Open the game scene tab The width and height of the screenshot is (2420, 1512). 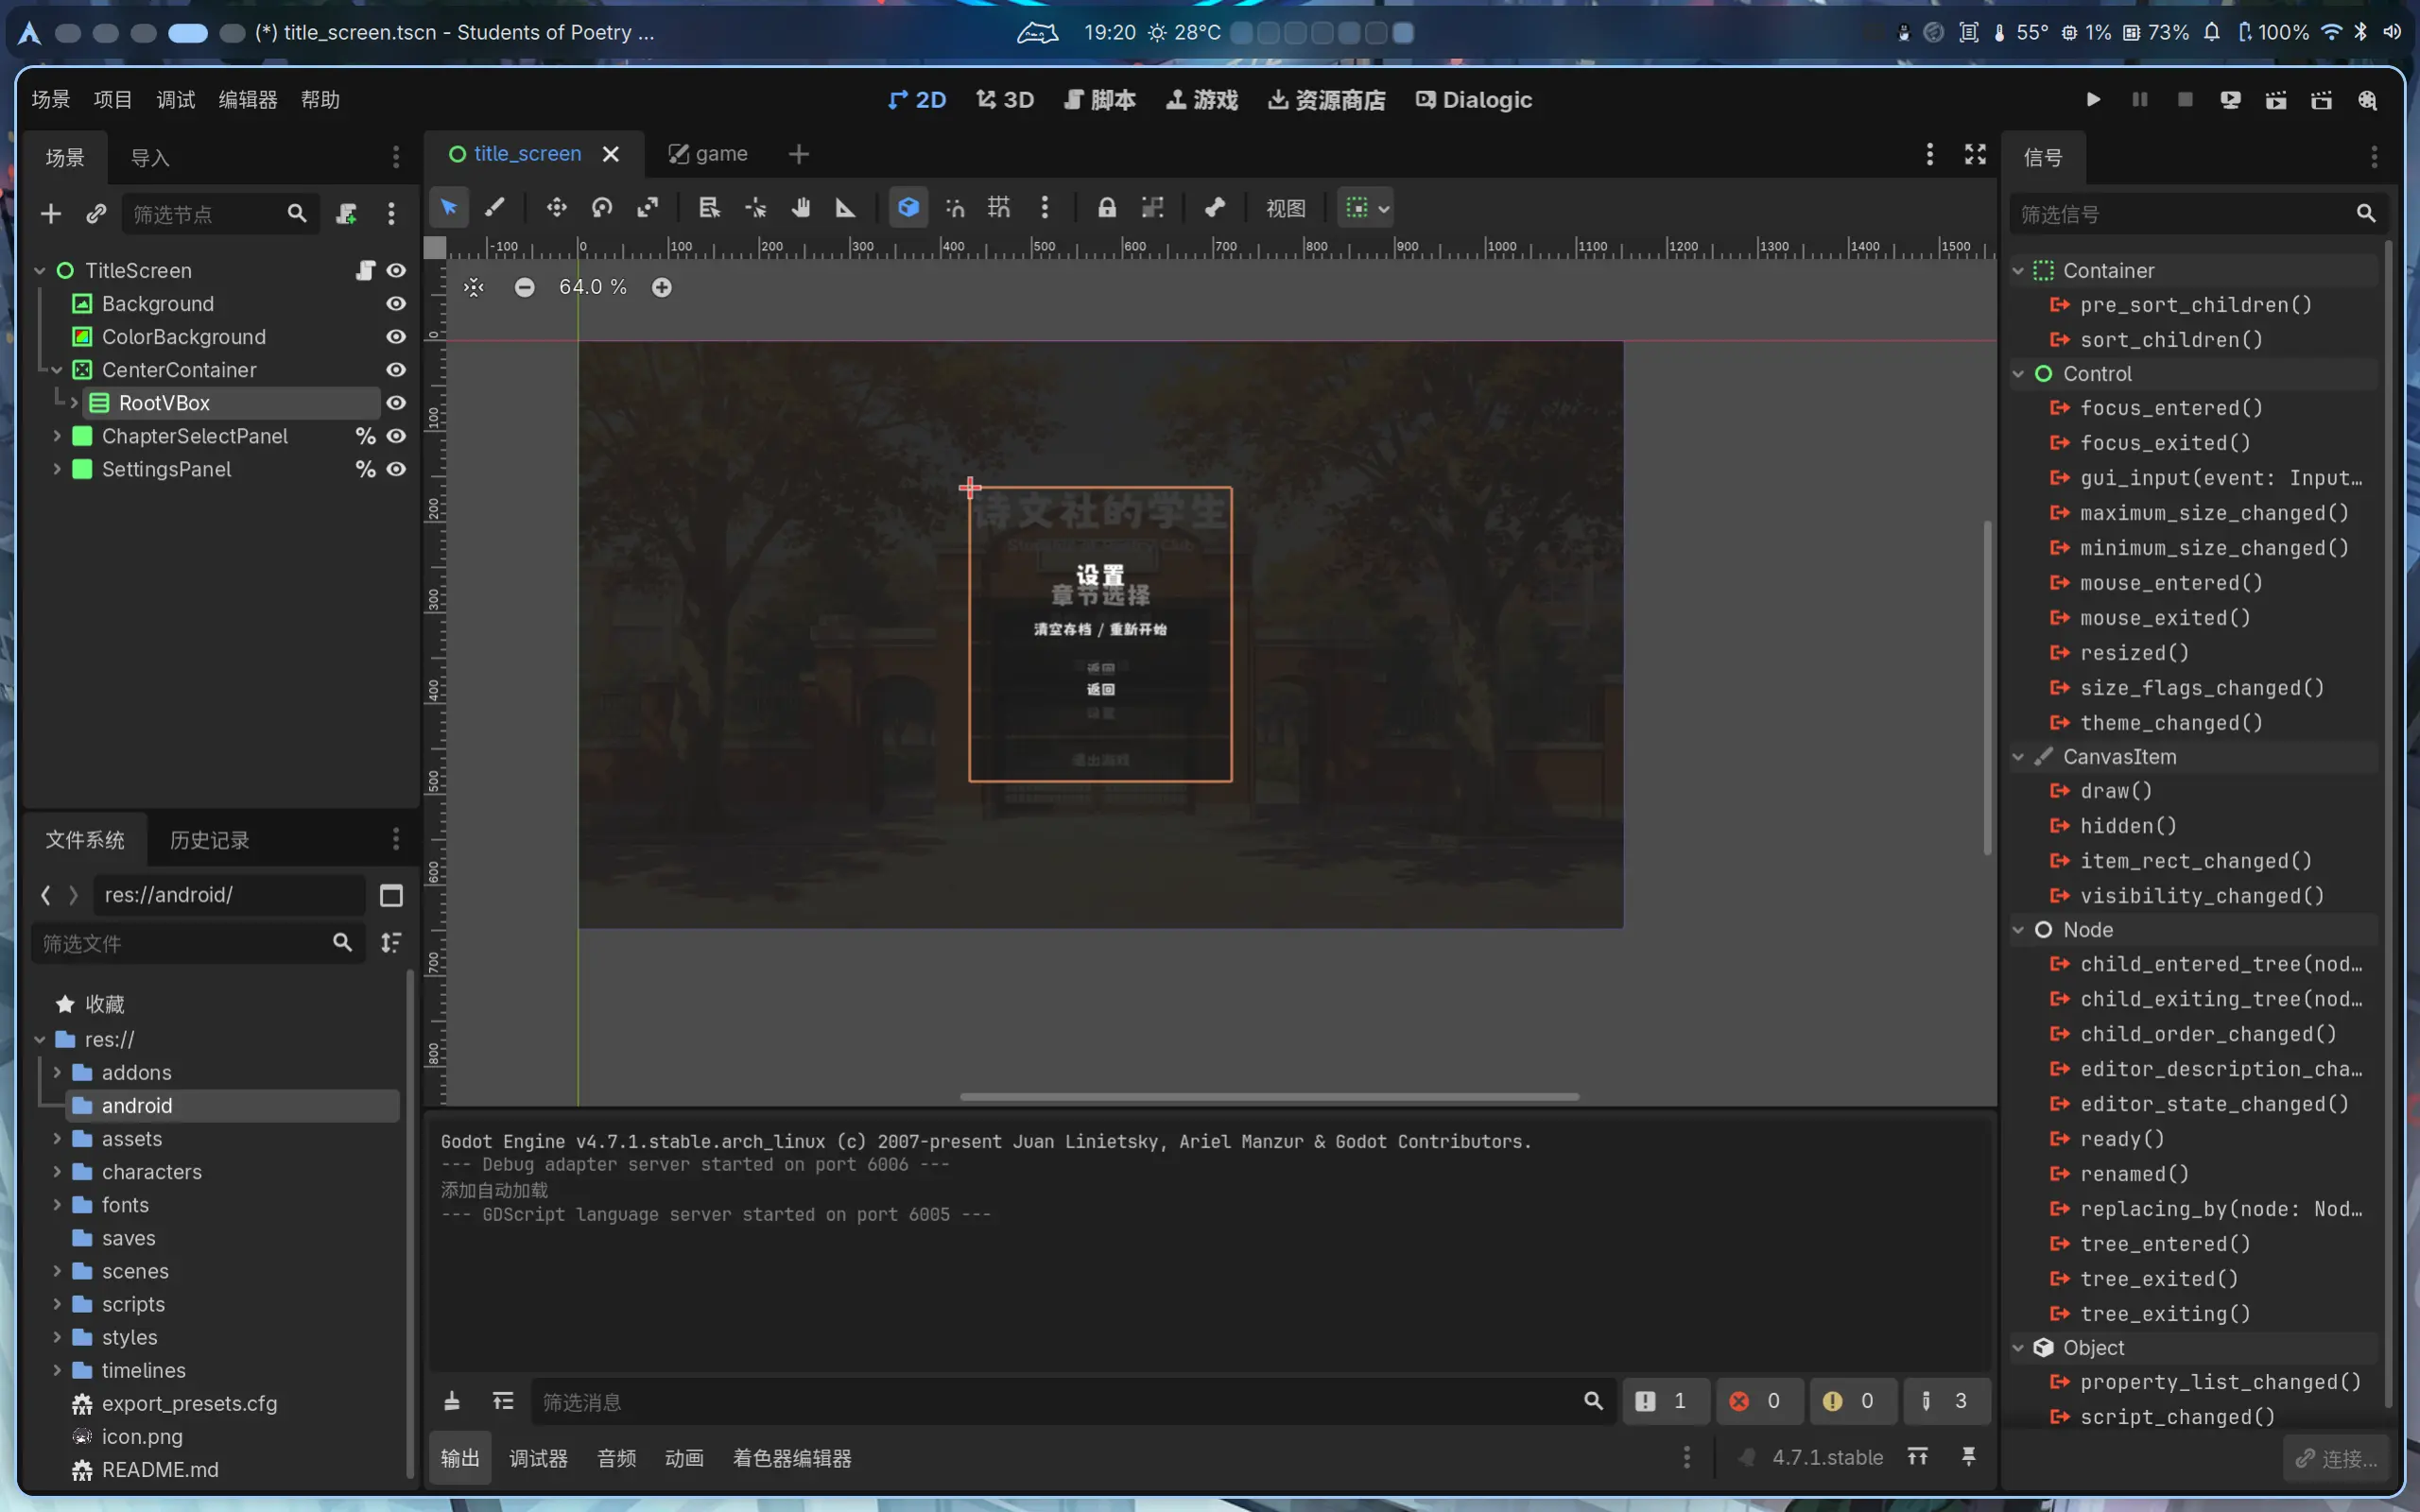point(708,154)
